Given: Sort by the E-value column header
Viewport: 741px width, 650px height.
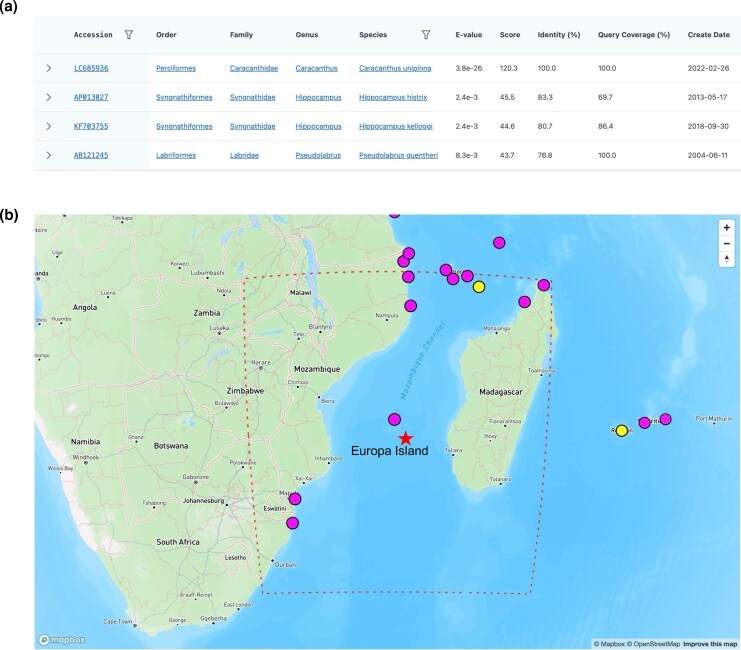Looking at the screenshot, I should click(x=468, y=35).
